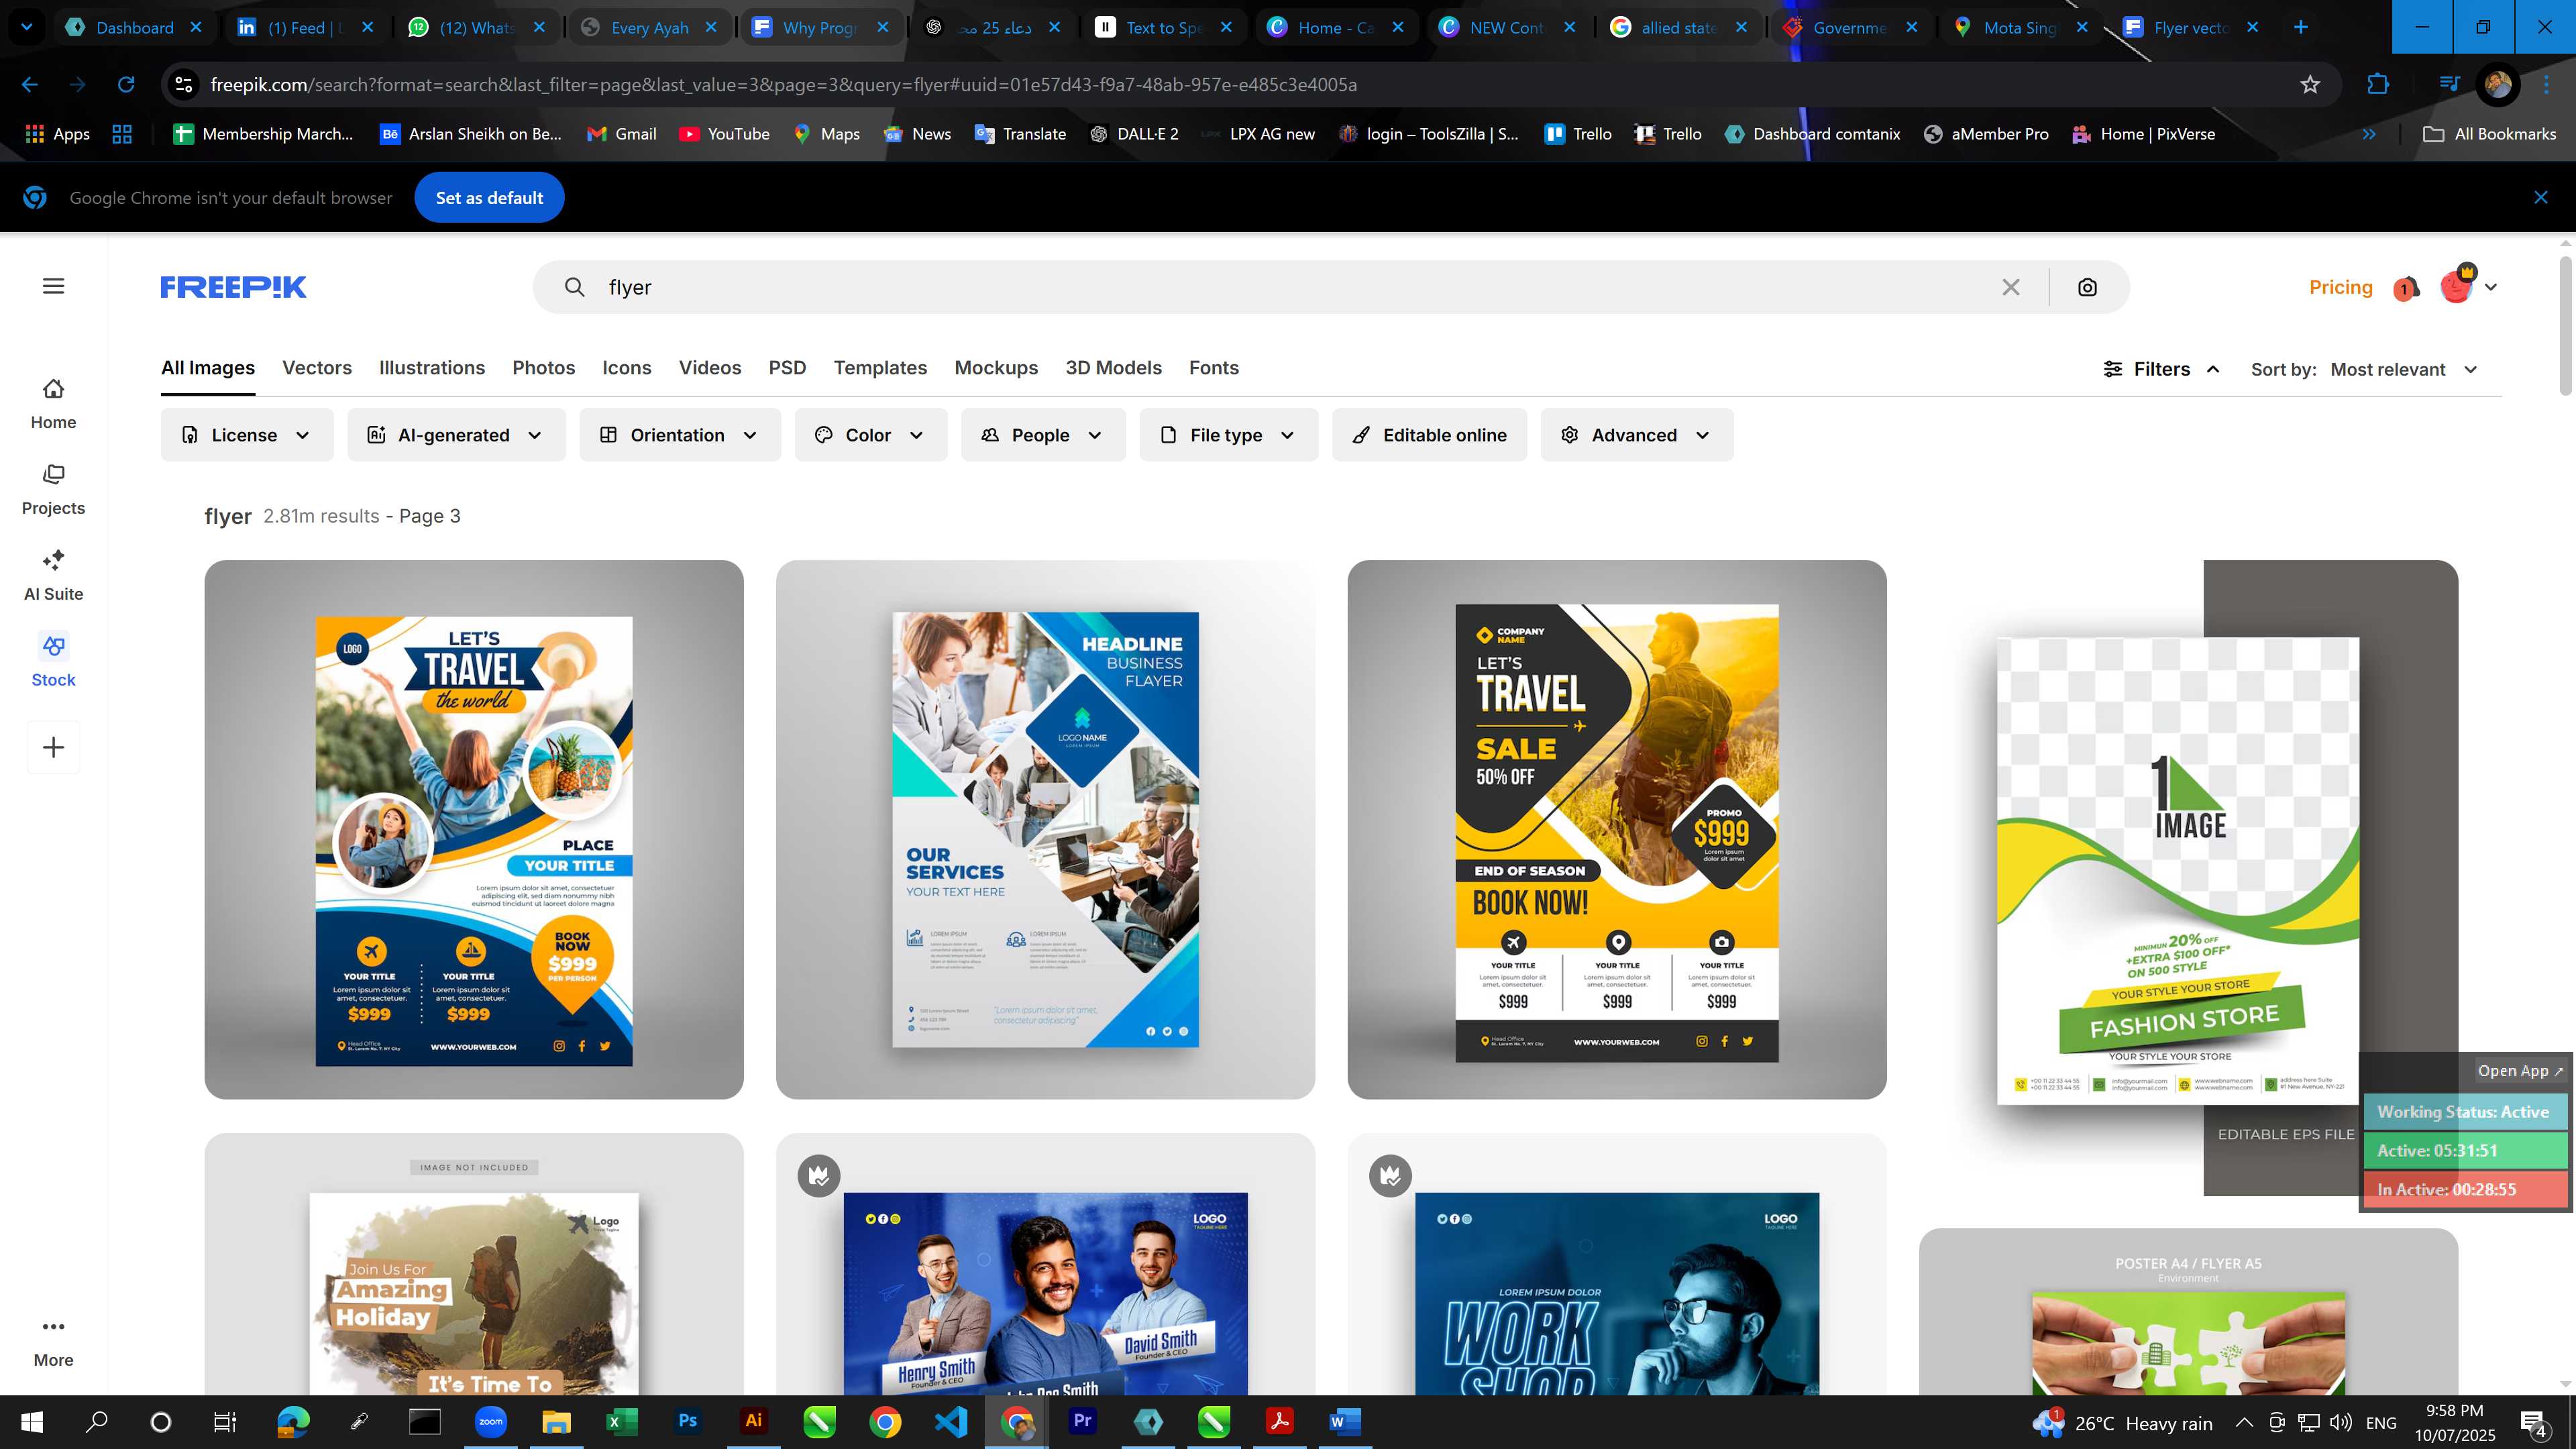Screen dimensions: 2576x1449
Task: Reload the current page
Action: (x=126, y=85)
